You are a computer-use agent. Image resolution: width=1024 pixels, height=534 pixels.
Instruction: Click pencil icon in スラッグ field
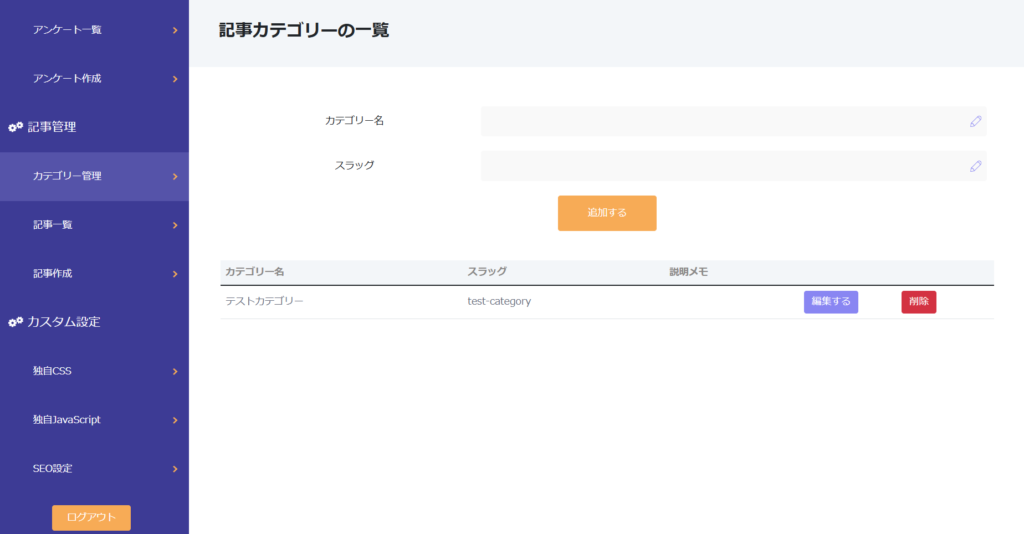[x=976, y=166]
